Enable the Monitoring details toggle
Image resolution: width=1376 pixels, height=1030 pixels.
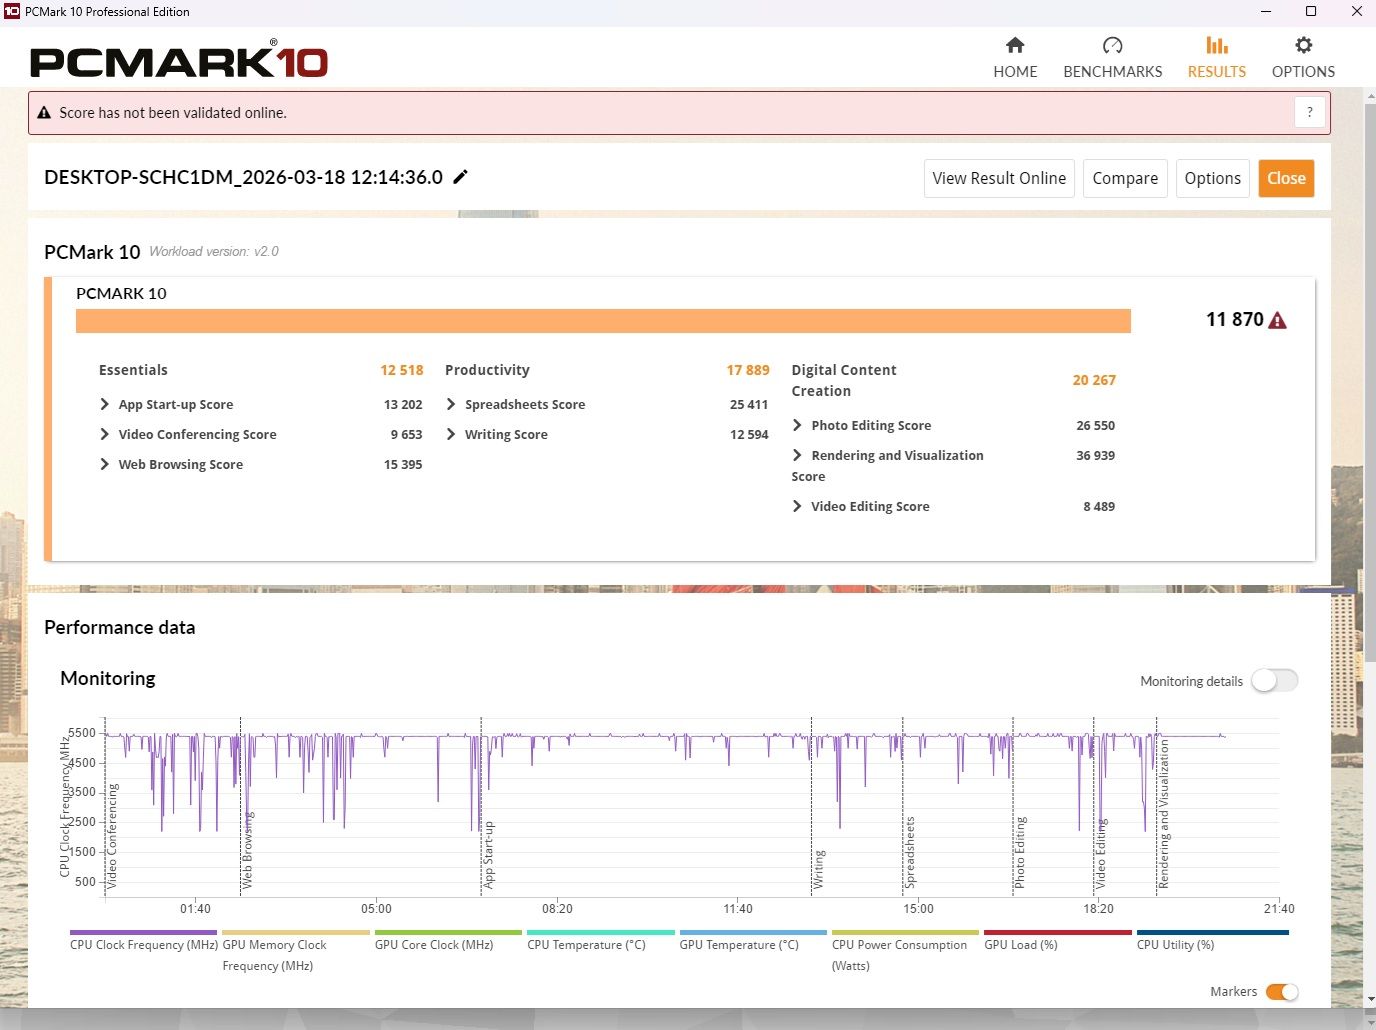pyautogui.click(x=1274, y=681)
